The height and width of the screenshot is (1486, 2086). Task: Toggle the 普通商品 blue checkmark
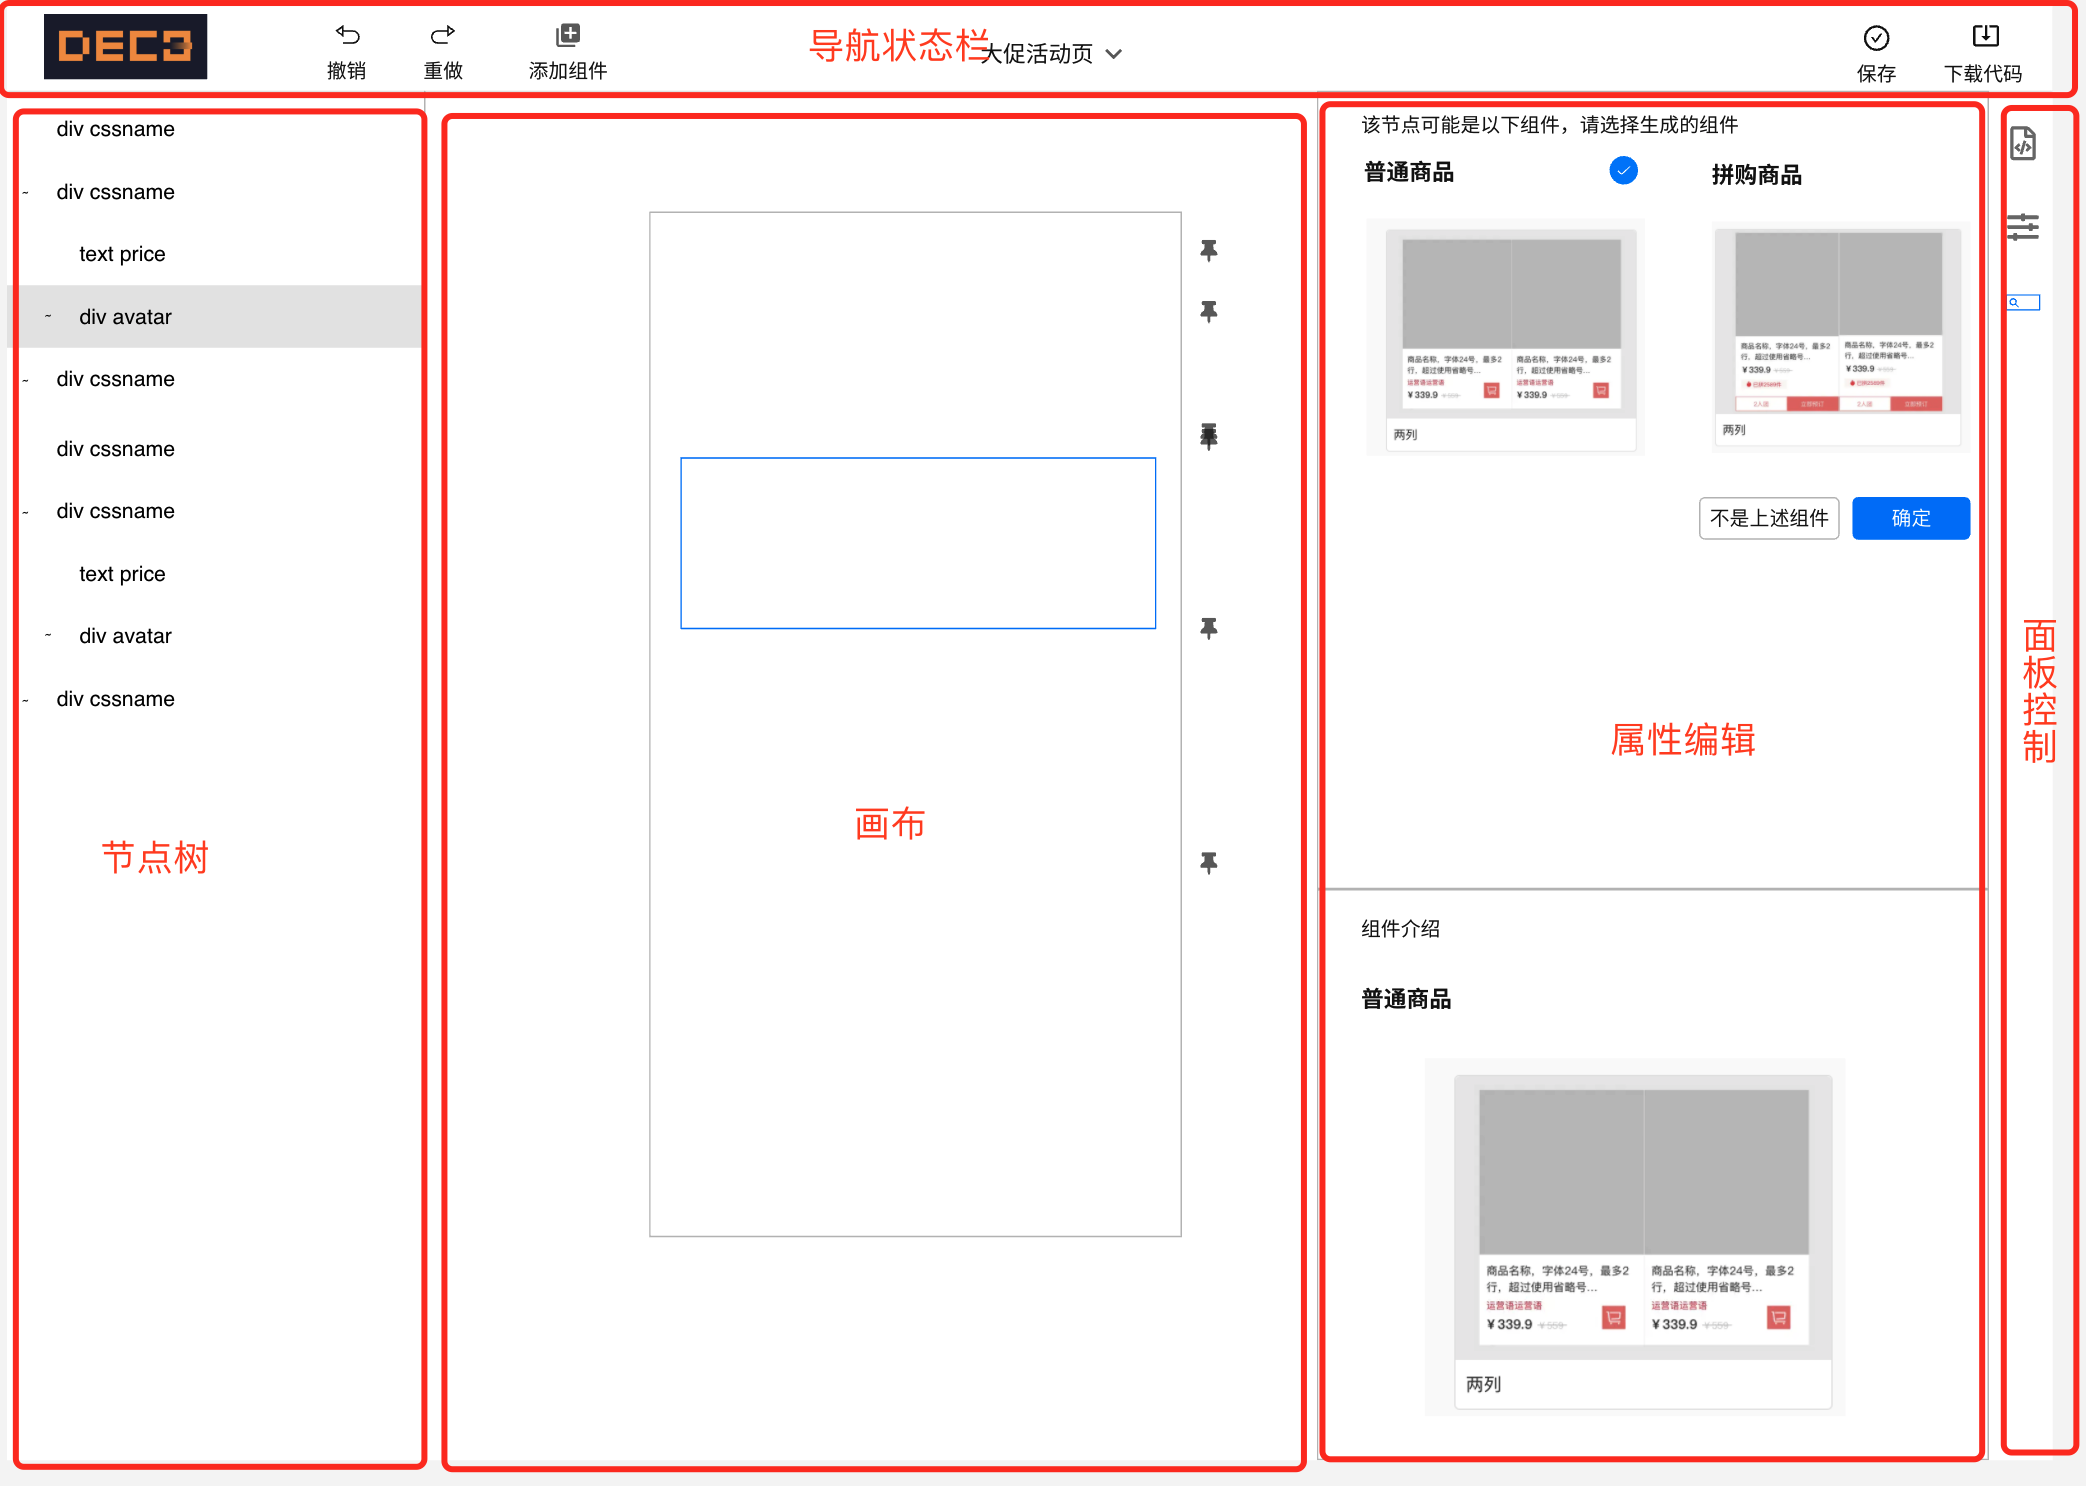[x=1623, y=171]
